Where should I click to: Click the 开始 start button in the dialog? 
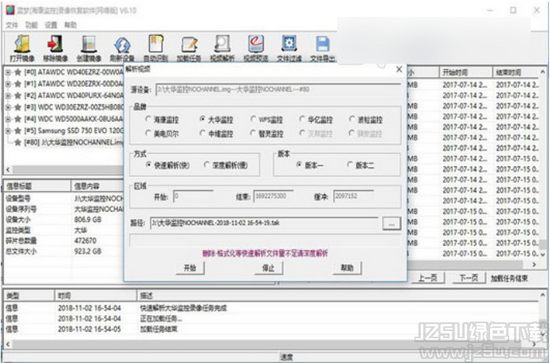tap(190, 268)
